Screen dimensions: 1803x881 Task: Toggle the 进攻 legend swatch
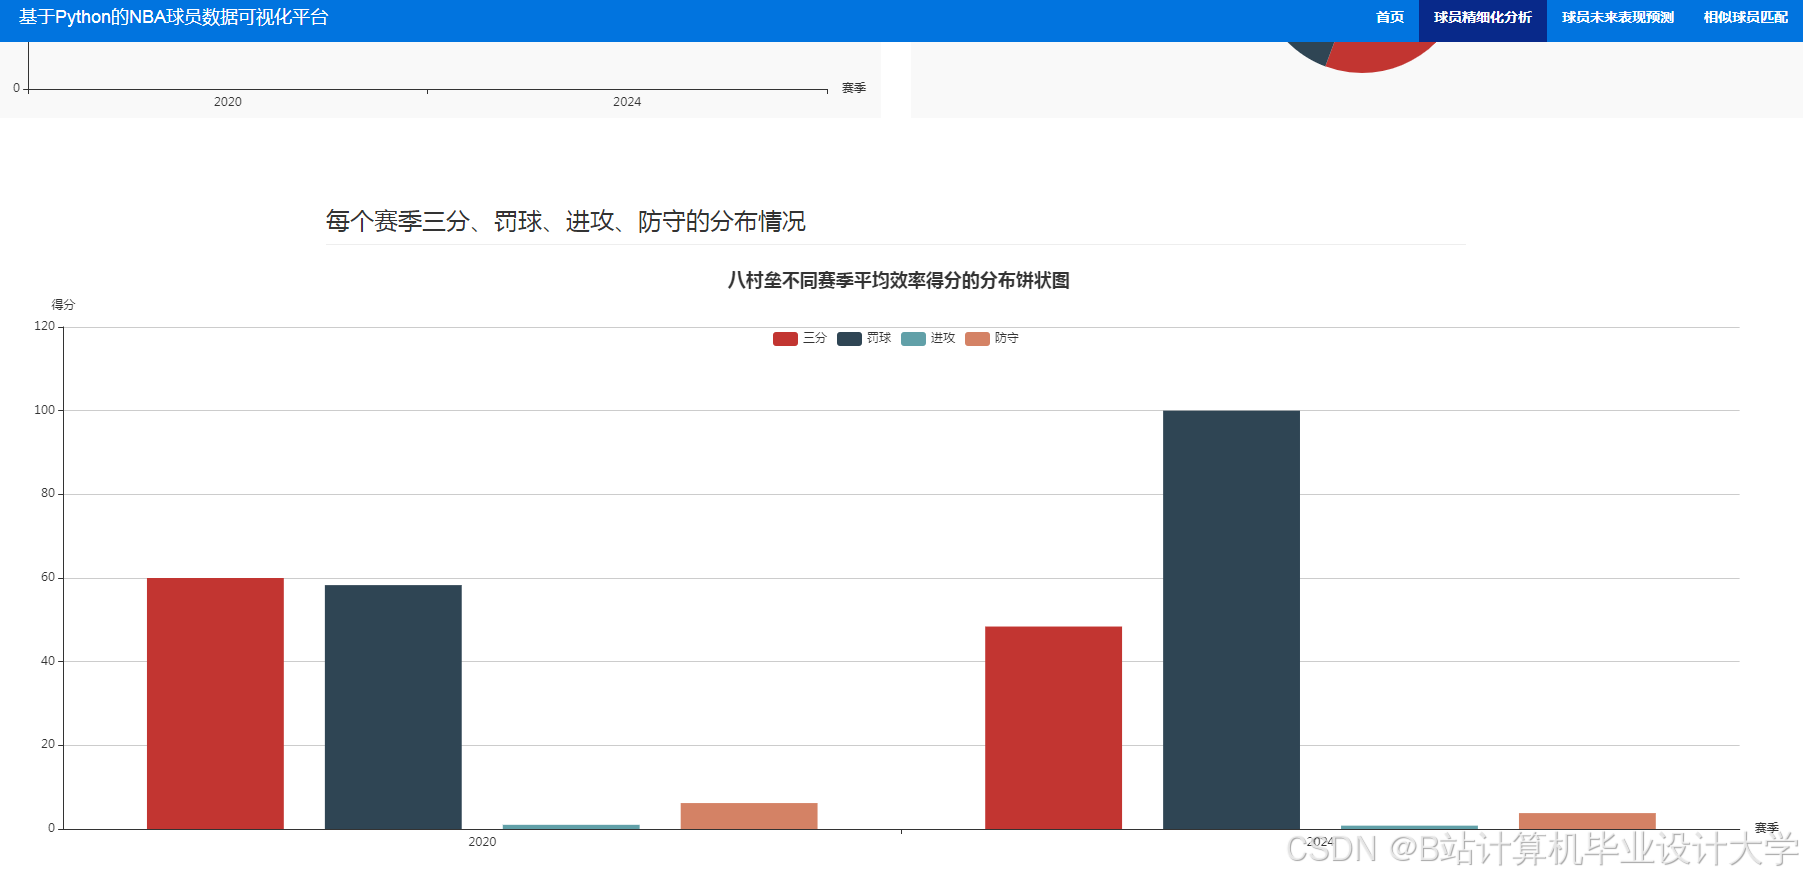coord(913,339)
